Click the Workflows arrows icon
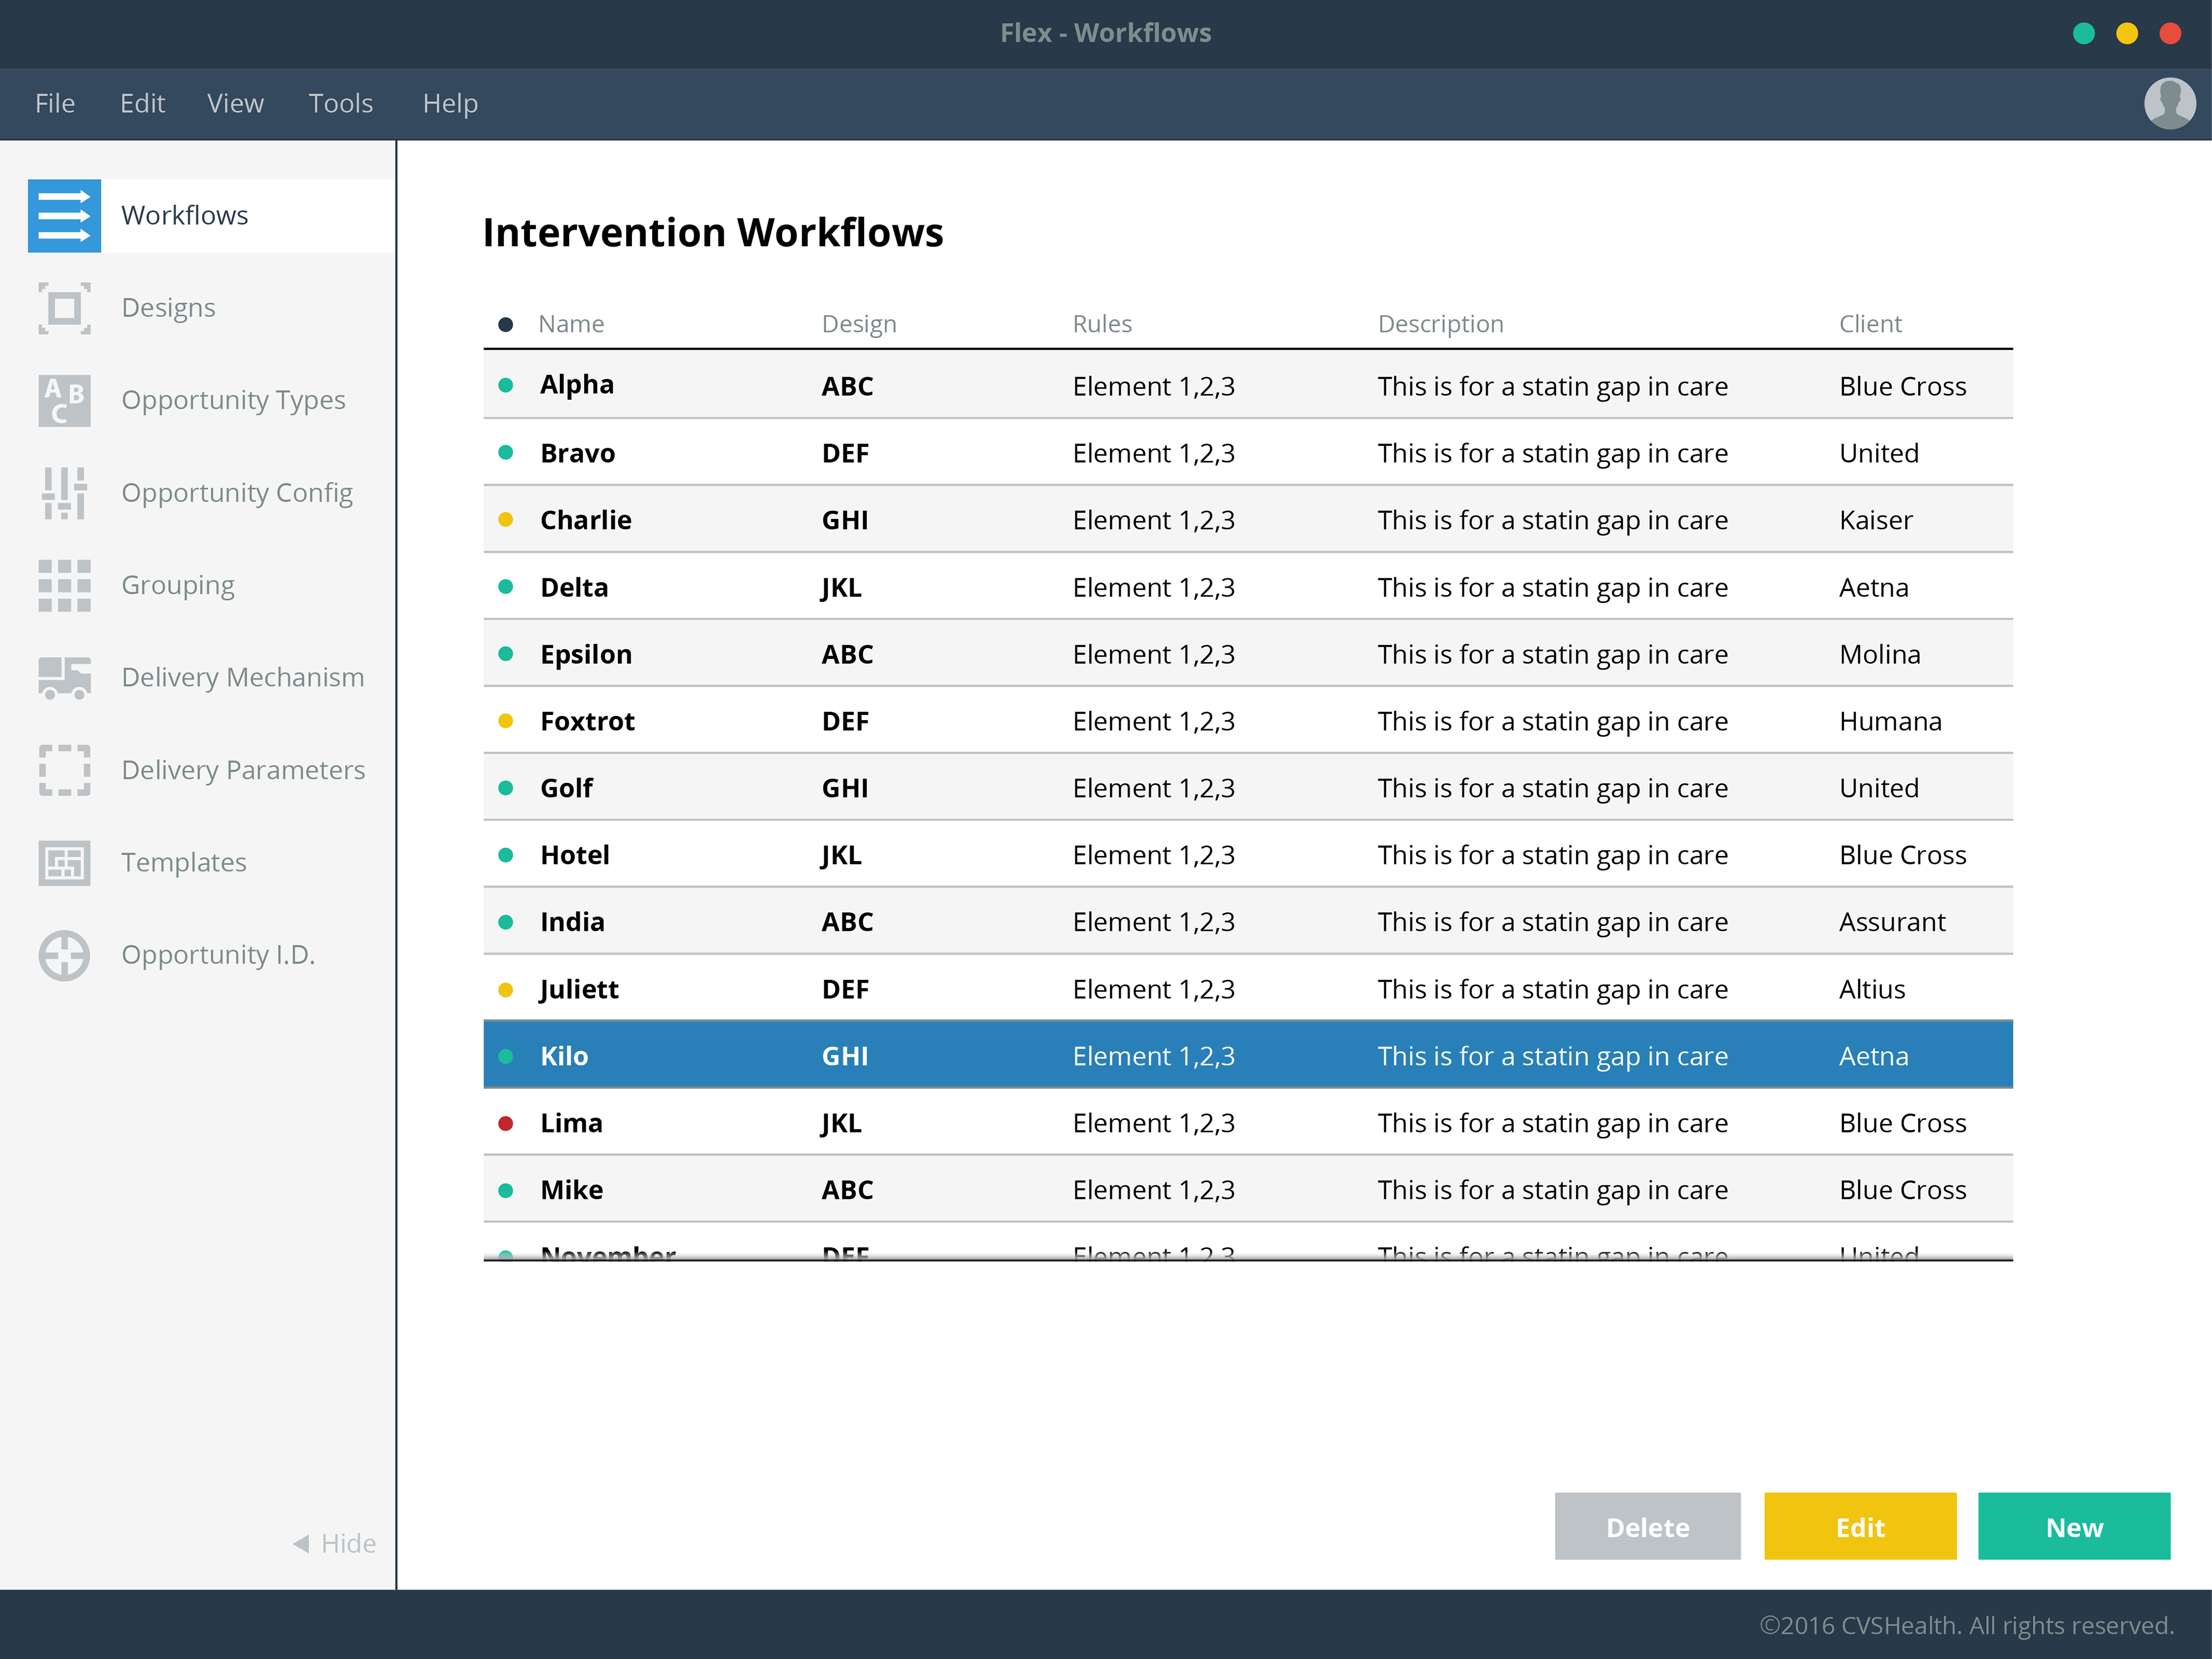The height and width of the screenshot is (1659, 2212). pyautogui.click(x=64, y=215)
